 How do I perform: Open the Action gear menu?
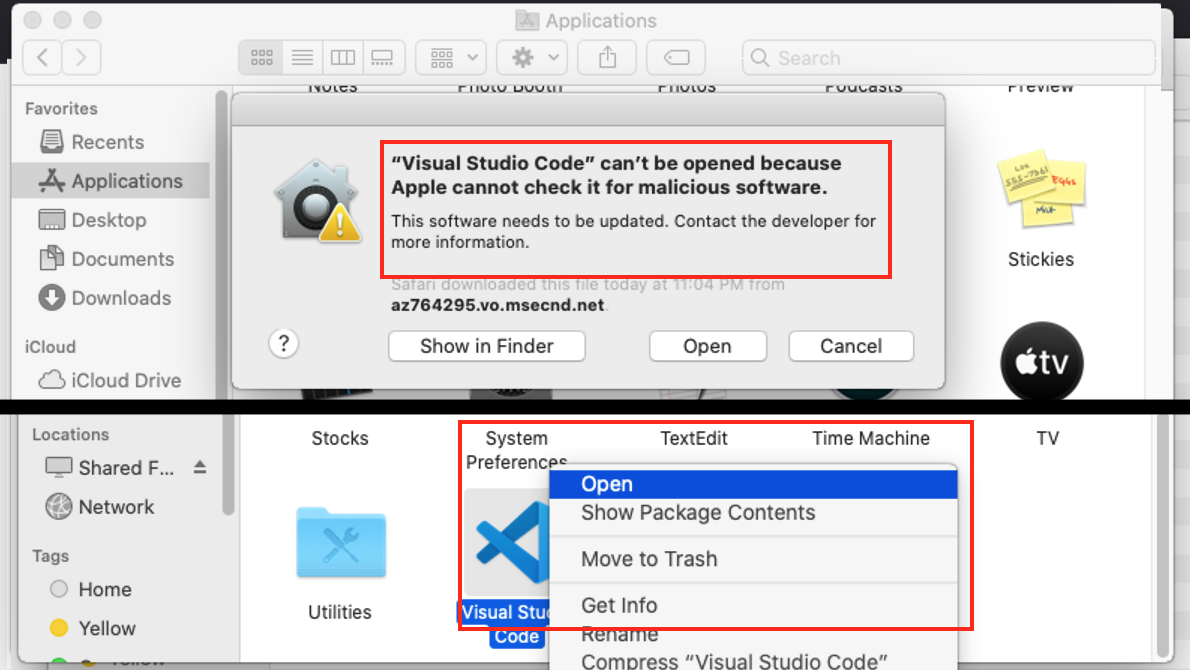(531, 58)
